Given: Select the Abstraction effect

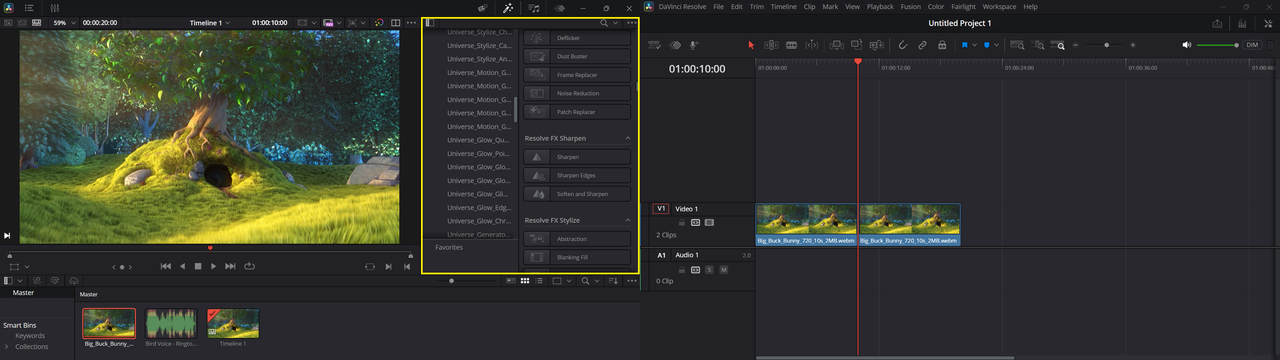Looking at the screenshot, I should [x=577, y=239].
